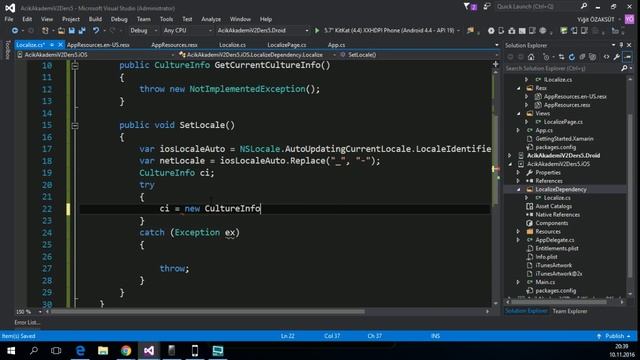Click the Visual Studio taskbar icon
Screen dimensions: 640x360
149,351
